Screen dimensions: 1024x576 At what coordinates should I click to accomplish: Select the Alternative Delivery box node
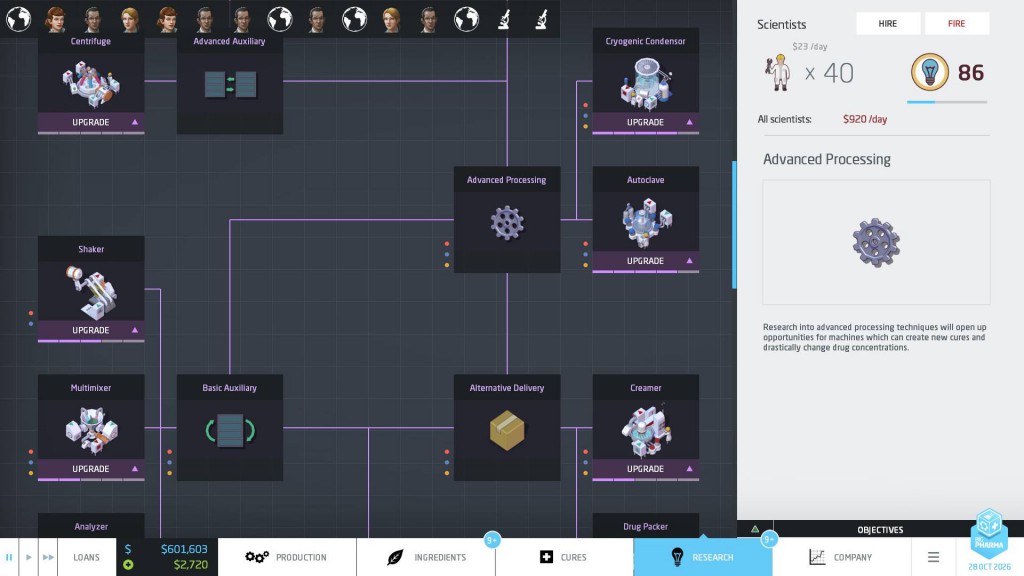(x=507, y=428)
